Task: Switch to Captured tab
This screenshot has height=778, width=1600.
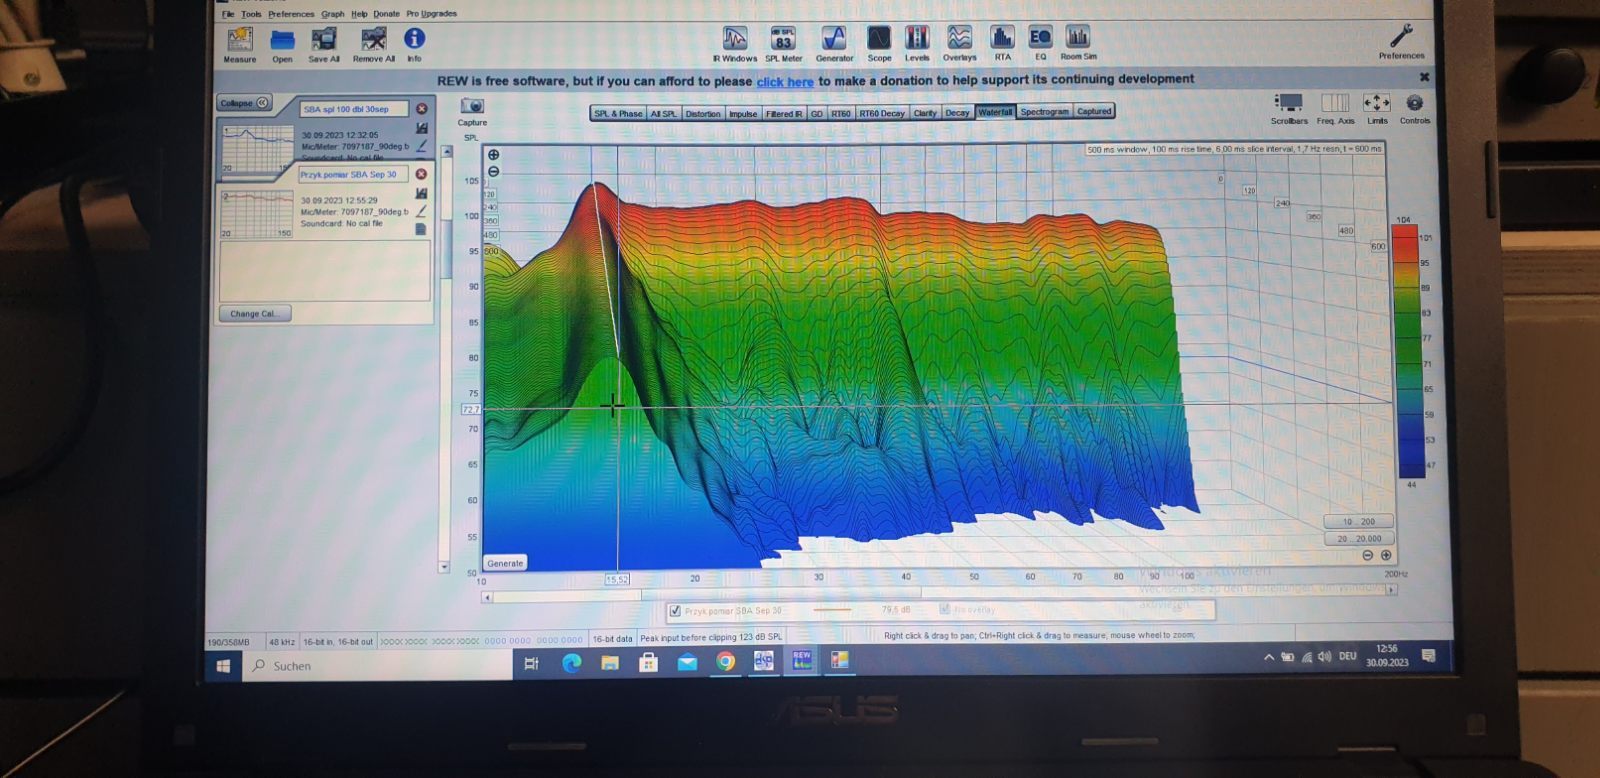Action: point(1094,111)
